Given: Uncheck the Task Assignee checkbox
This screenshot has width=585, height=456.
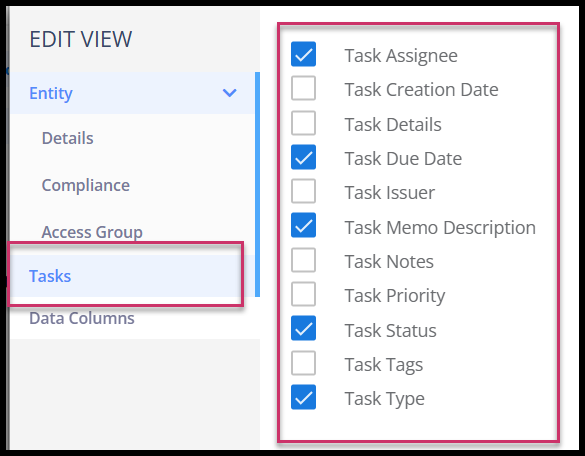Looking at the screenshot, I should 303,54.
